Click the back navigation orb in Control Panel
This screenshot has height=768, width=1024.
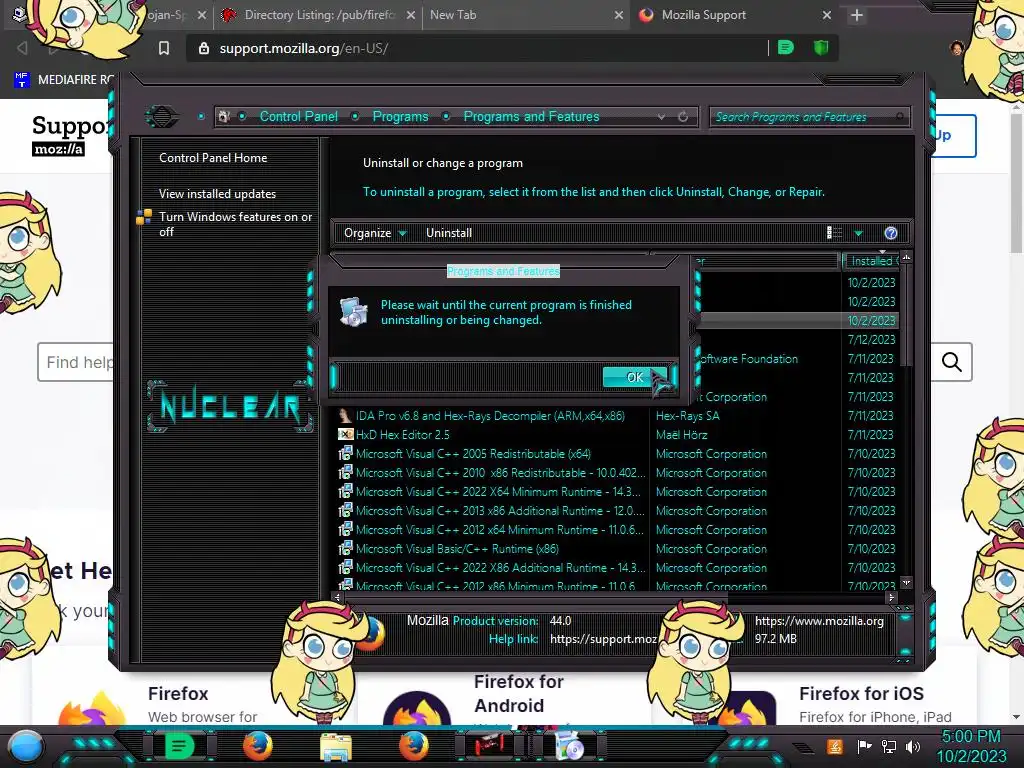click(x=162, y=117)
